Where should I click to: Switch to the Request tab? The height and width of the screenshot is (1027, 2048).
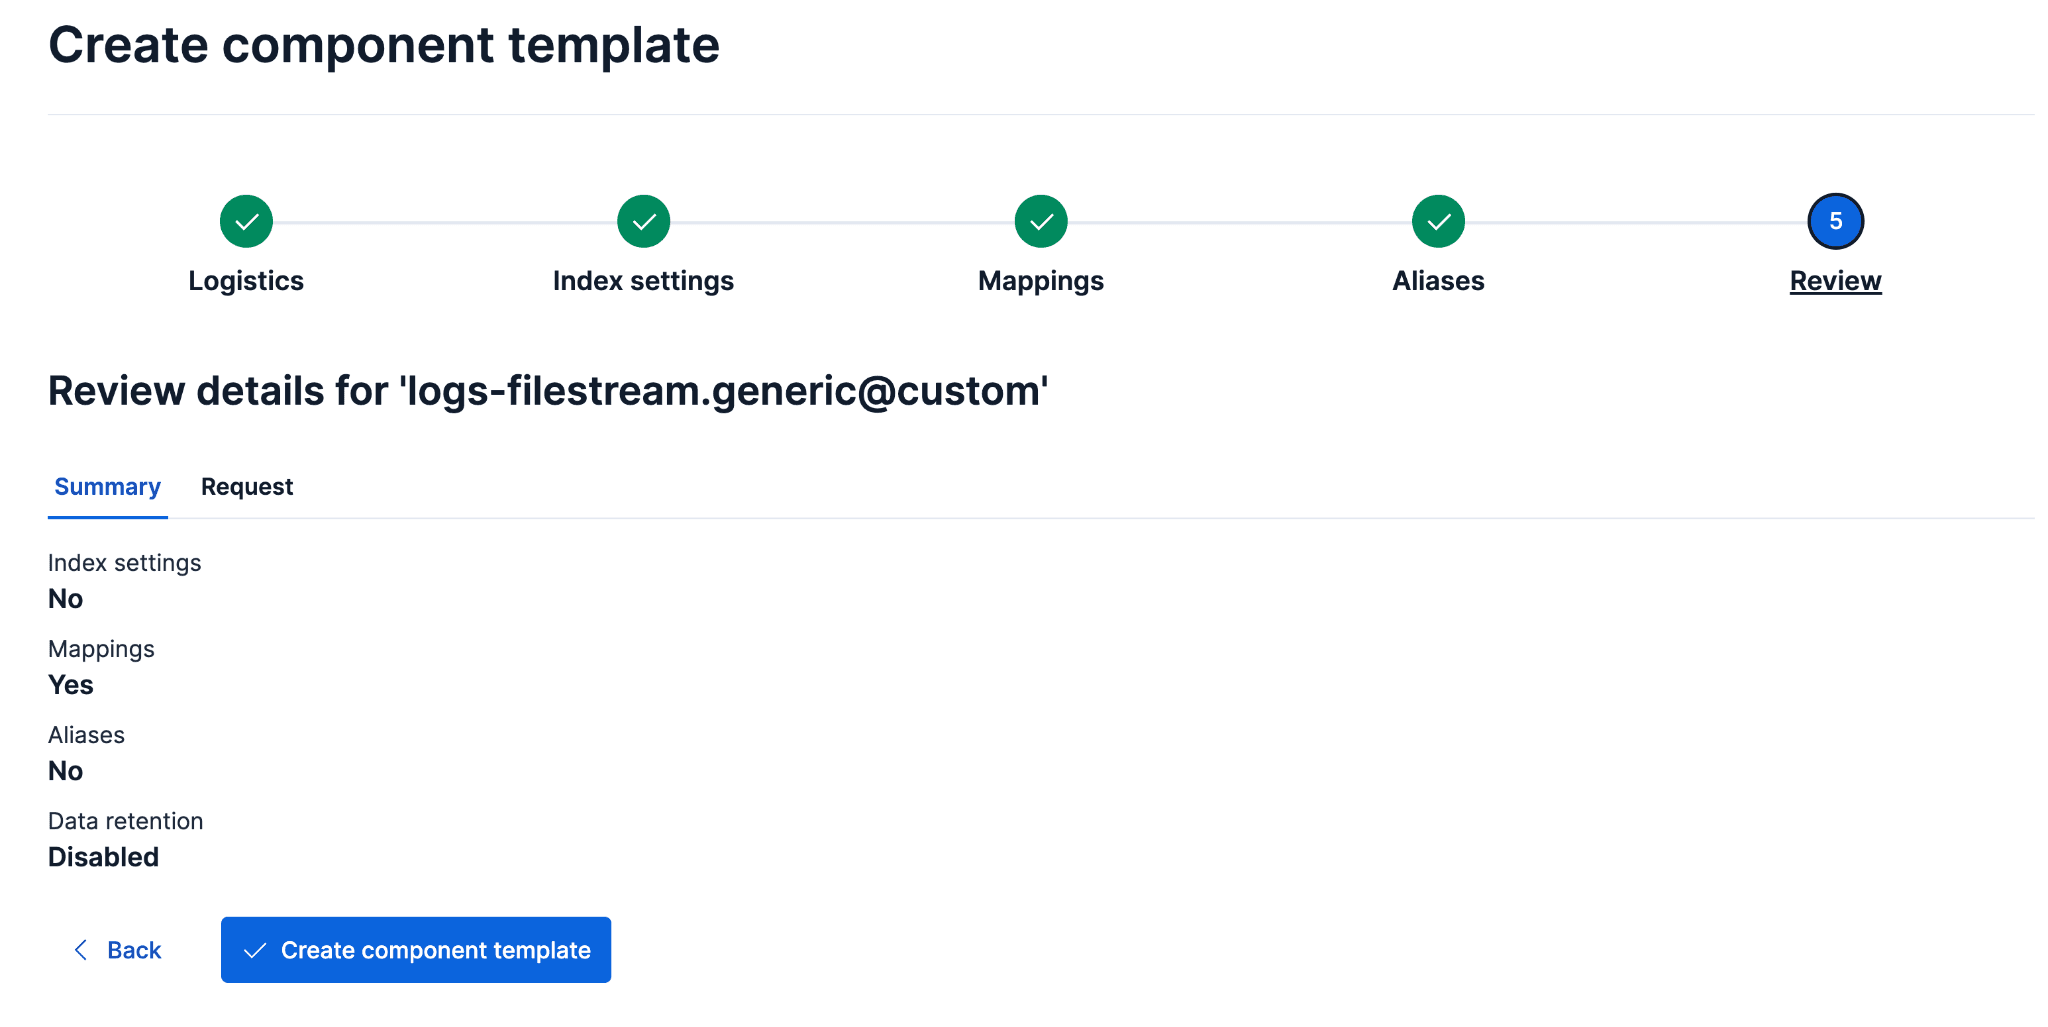click(246, 487)
